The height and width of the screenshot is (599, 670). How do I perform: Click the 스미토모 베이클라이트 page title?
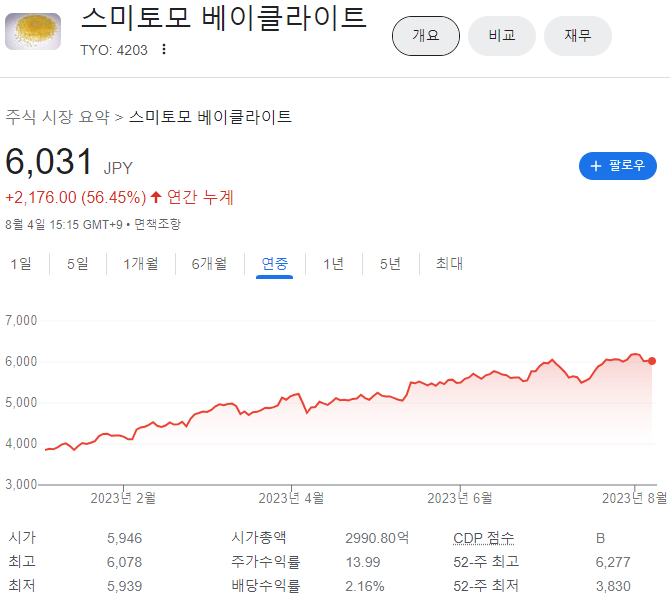click(x=224, y=19)
